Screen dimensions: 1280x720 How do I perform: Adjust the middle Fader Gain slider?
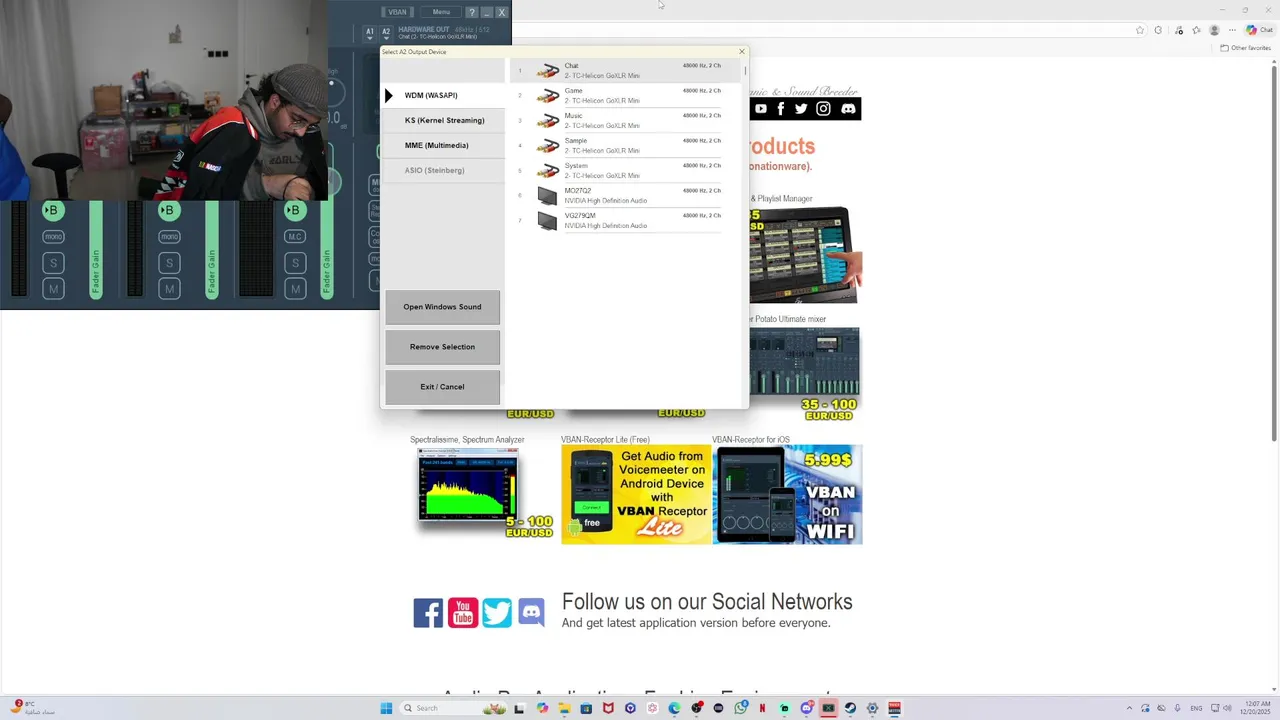(212, 250)
